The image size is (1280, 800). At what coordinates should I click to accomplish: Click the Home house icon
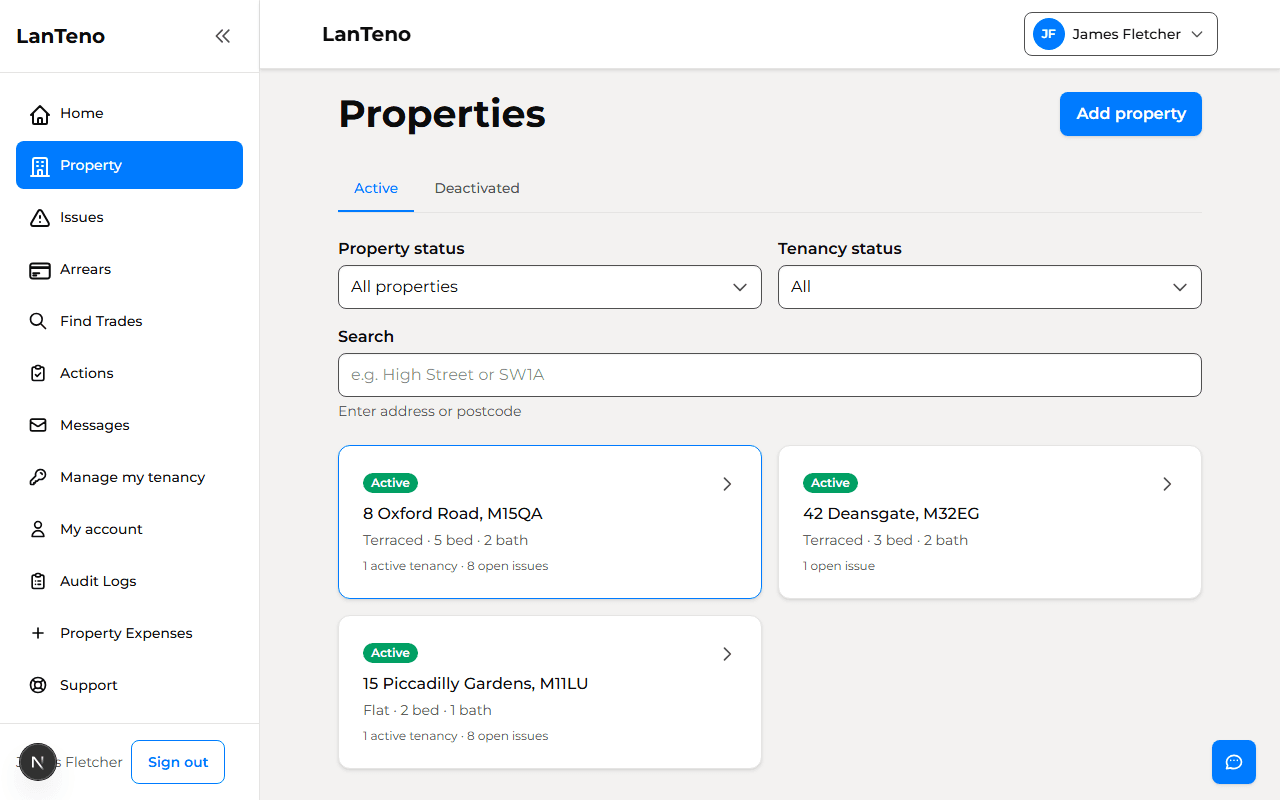[39, 114]
